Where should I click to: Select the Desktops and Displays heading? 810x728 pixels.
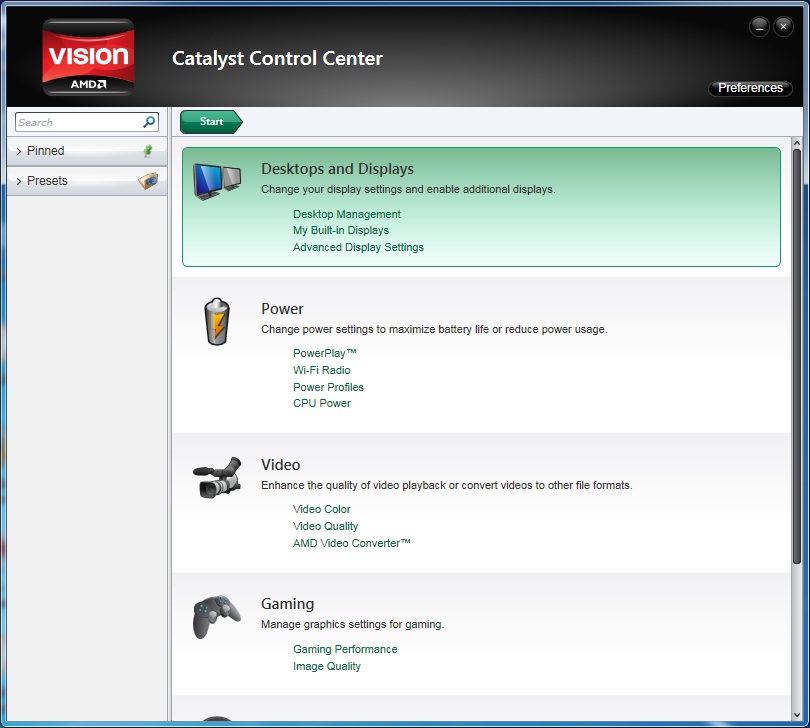[x=337, y=169]
